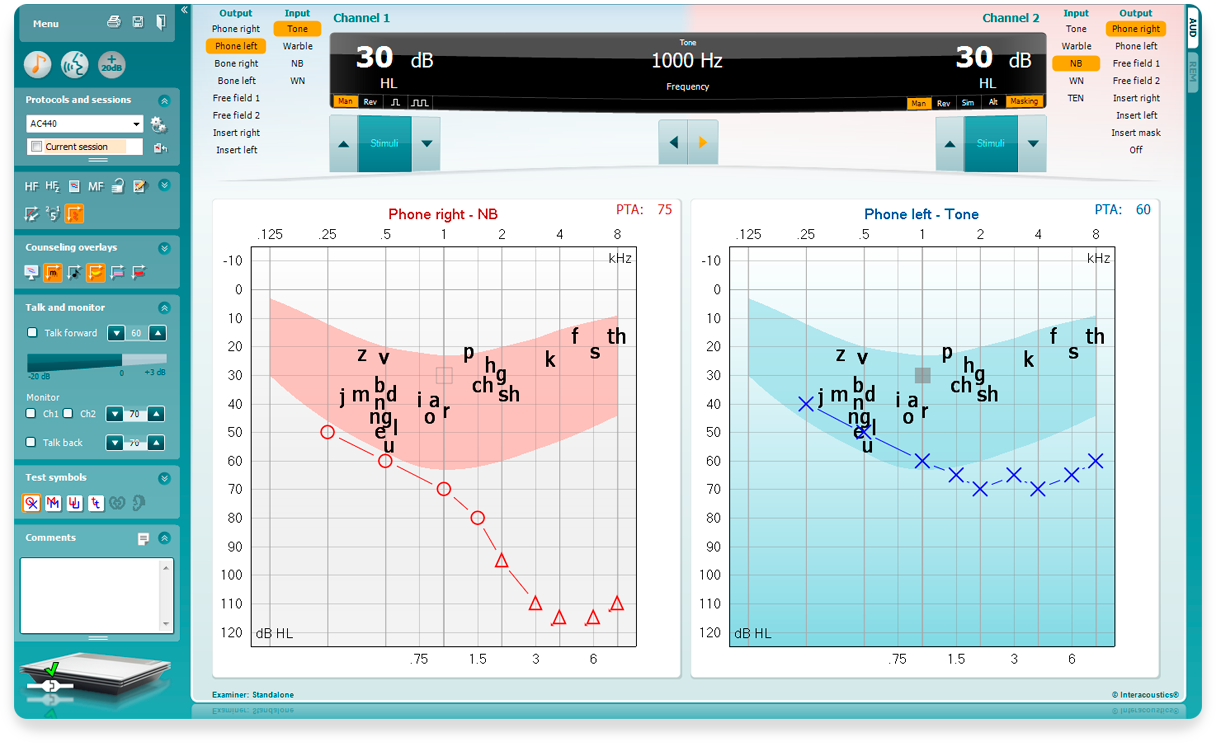
Task: Select Bone right output for Channel 1
Action: 236,64
